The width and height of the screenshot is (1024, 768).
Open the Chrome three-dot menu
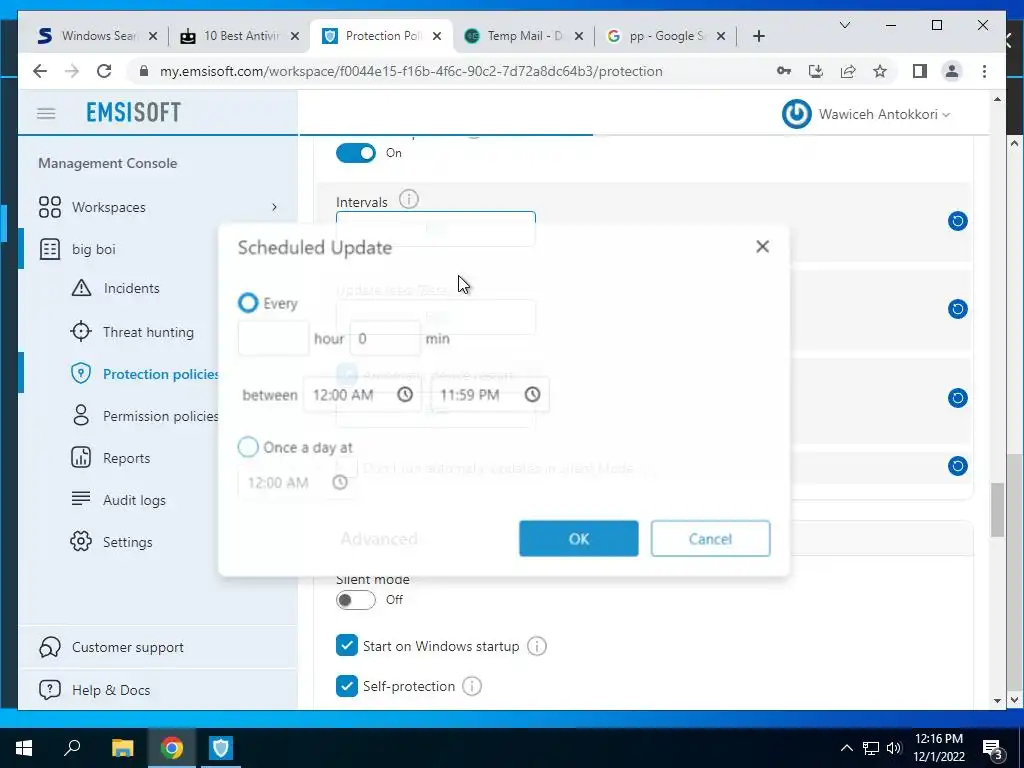pos(984,71)
